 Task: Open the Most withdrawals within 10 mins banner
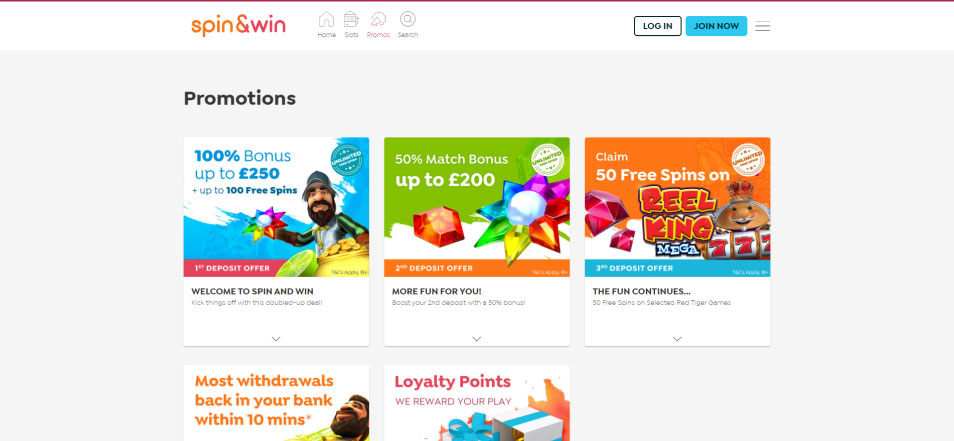point(276,403)
